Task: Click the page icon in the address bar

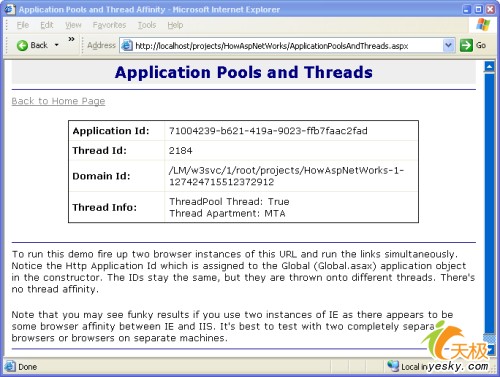Action: point(127,45)
